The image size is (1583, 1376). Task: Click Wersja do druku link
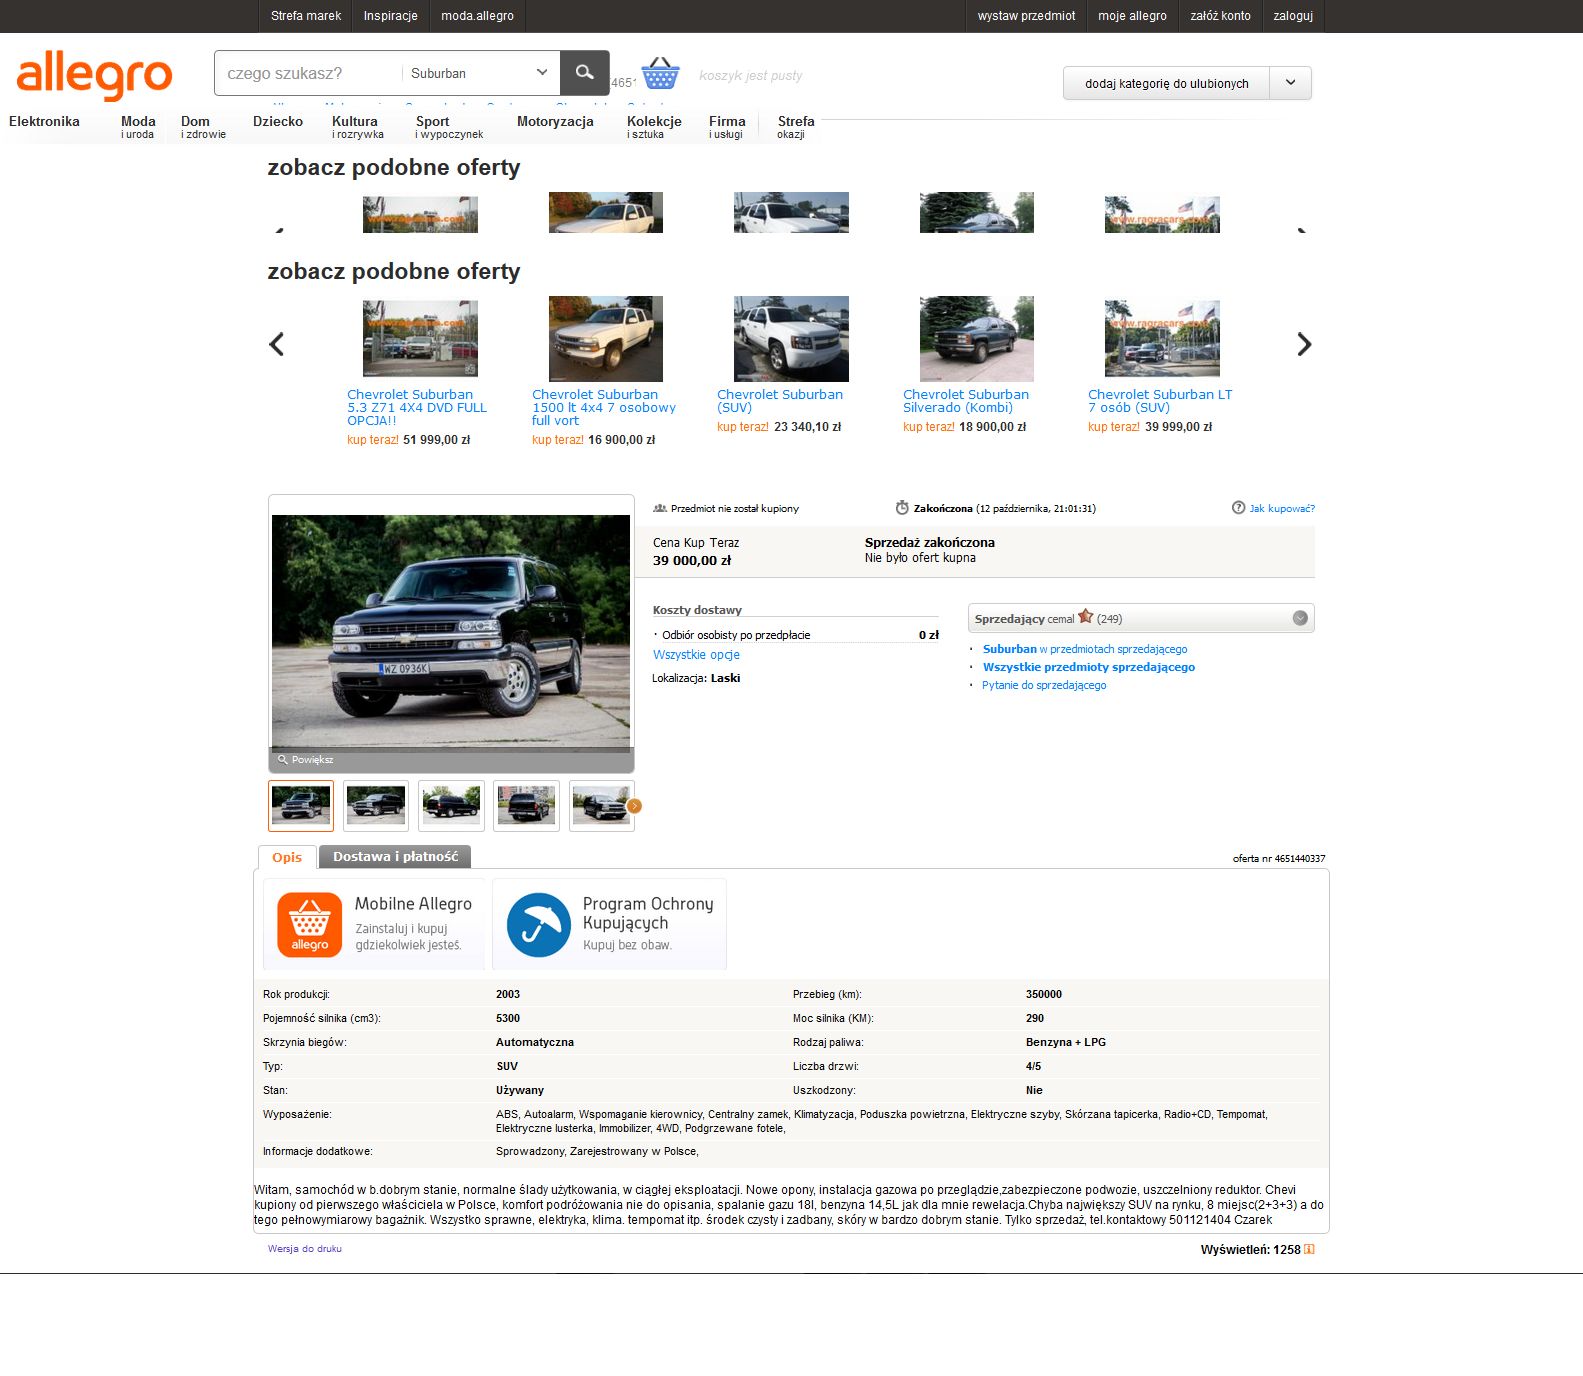coord(305,1249)
